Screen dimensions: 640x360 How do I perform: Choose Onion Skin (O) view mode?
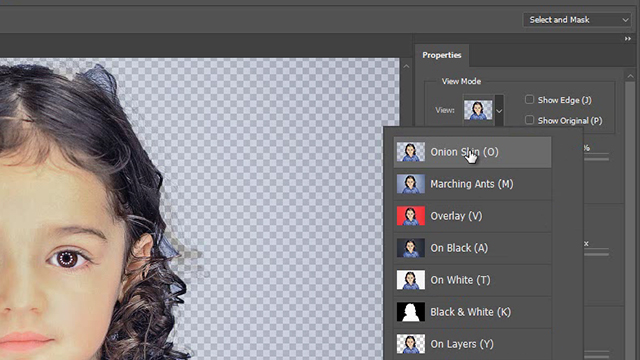(x=472, y=152)
